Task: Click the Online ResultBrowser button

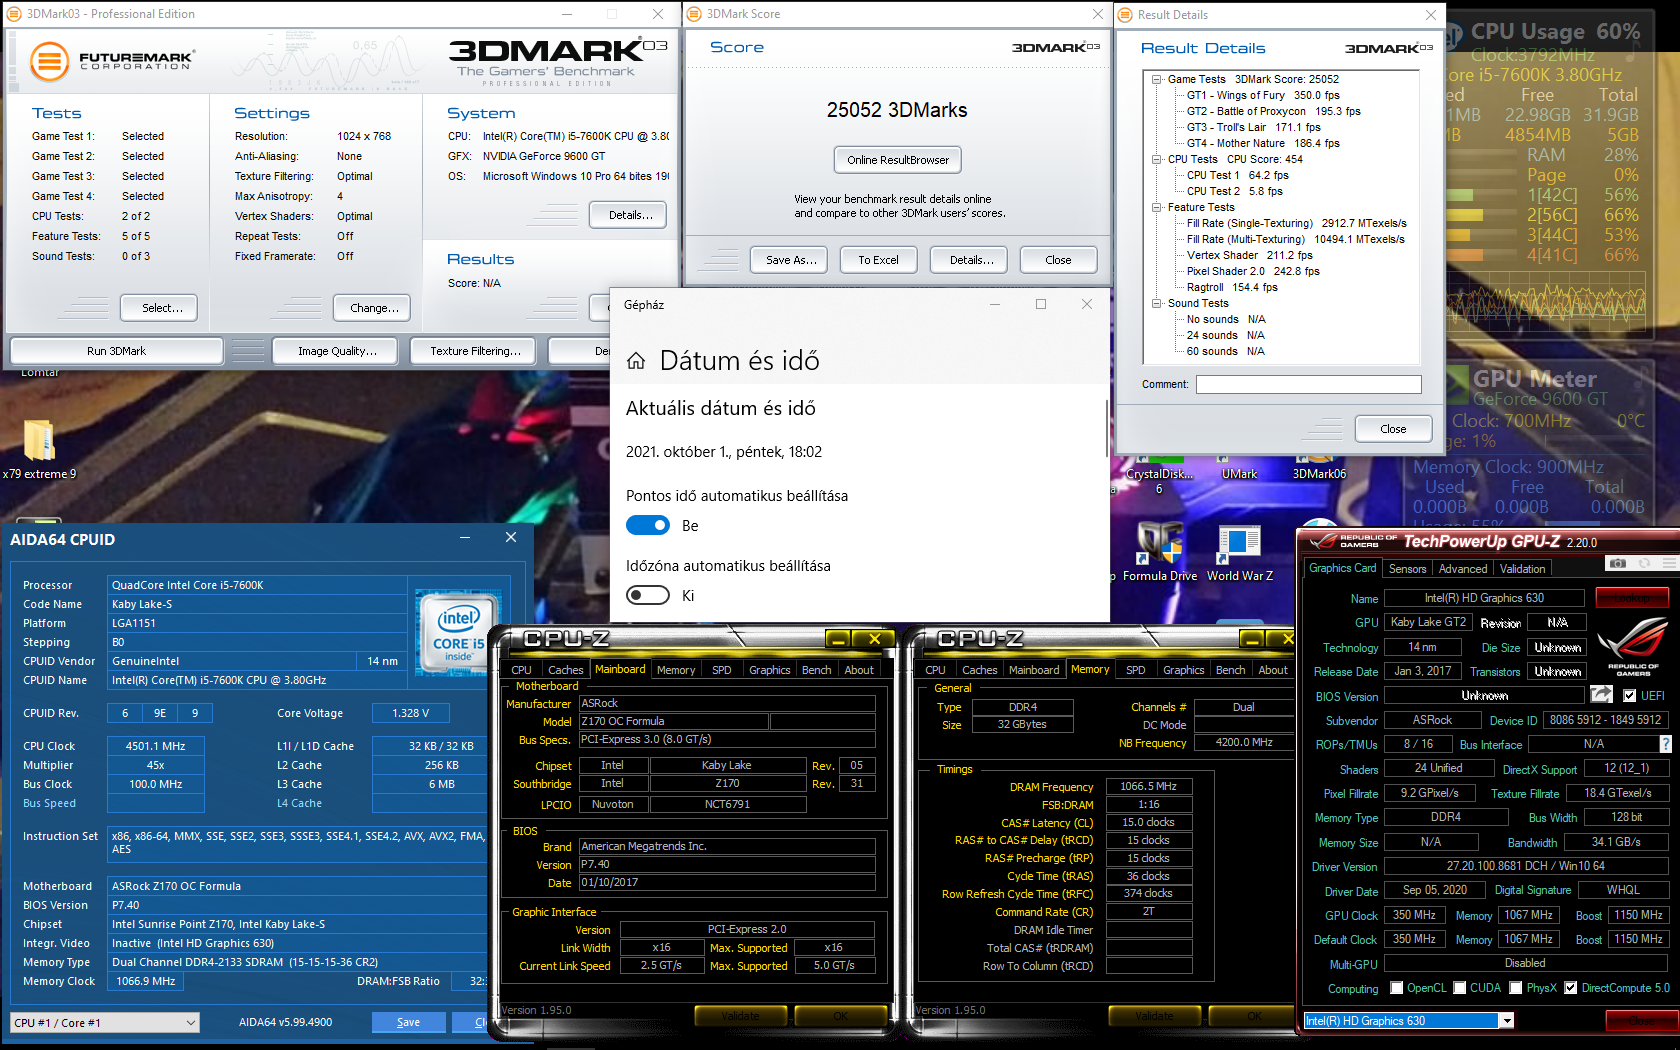Action: click(x=898, y=160)
